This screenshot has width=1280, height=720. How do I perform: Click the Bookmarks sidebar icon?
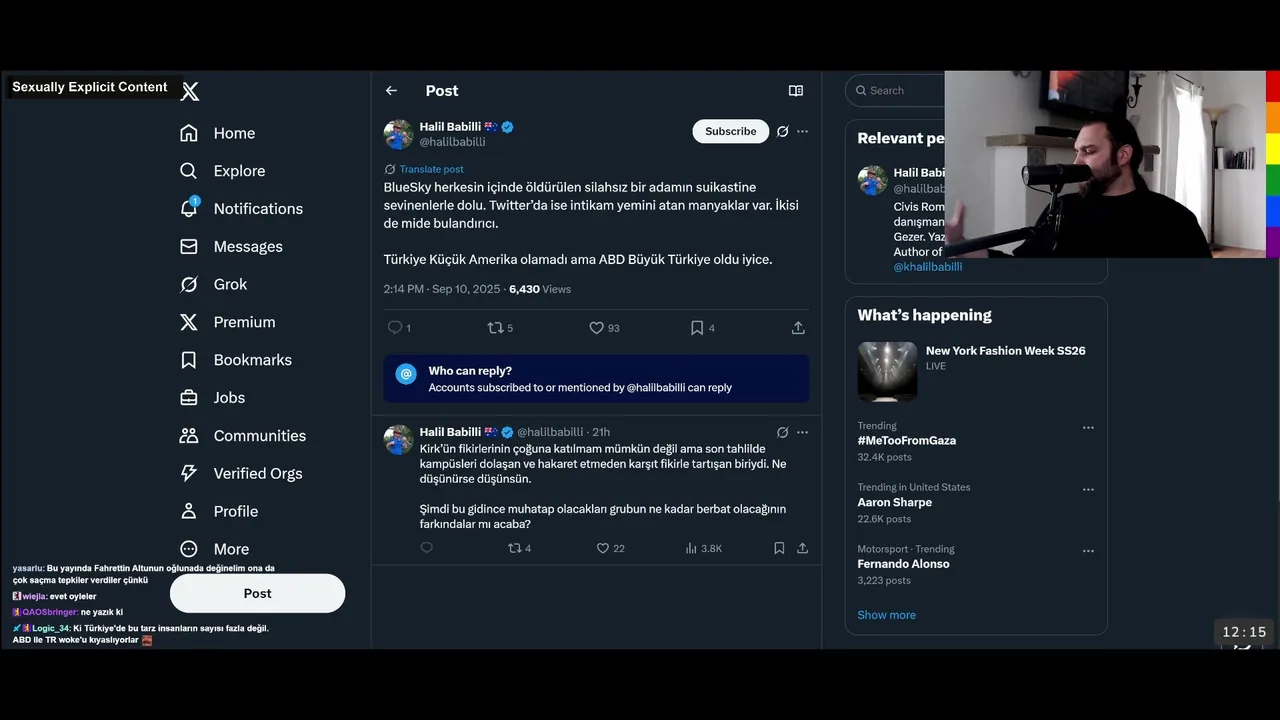(x=188, y=360)
